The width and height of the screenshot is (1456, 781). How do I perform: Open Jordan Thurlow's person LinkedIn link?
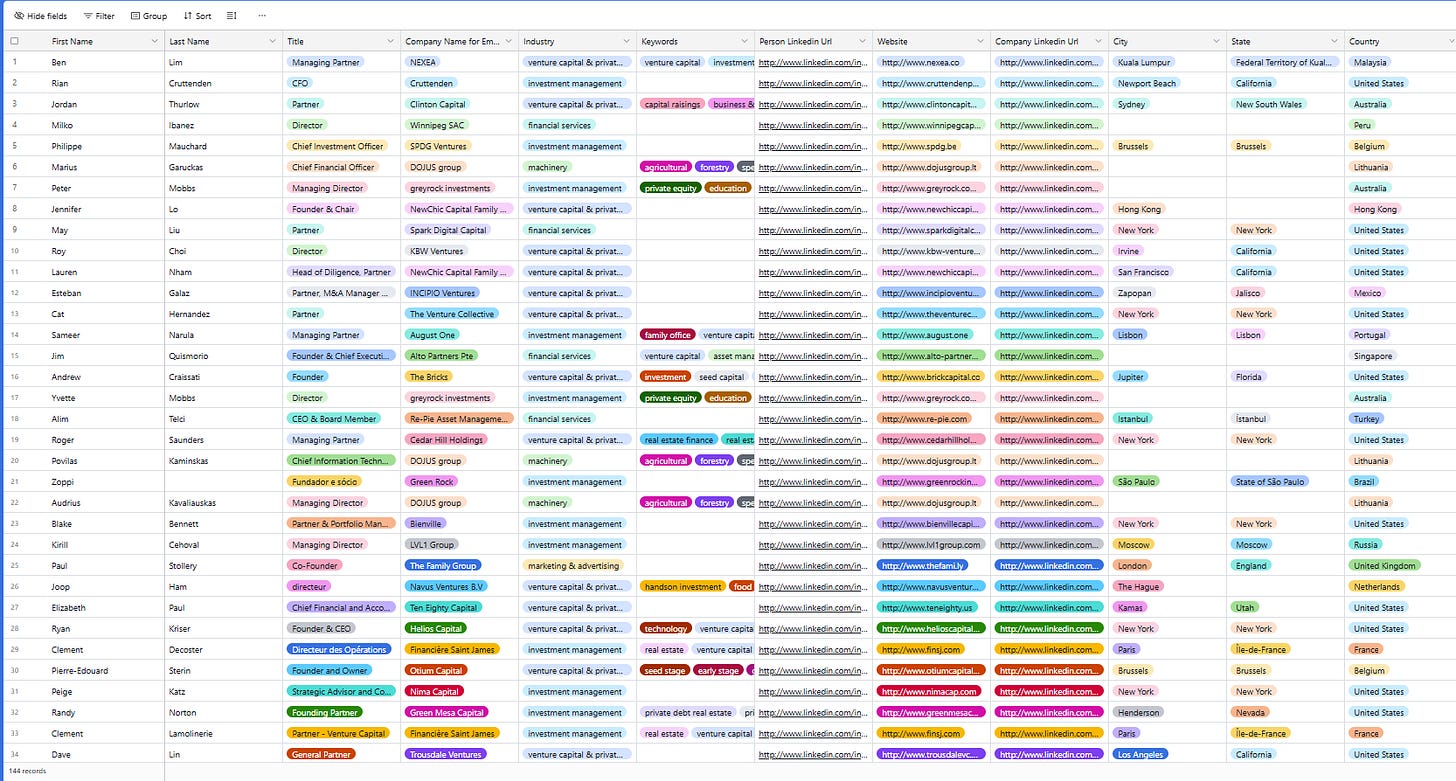(x=814, y=104)
